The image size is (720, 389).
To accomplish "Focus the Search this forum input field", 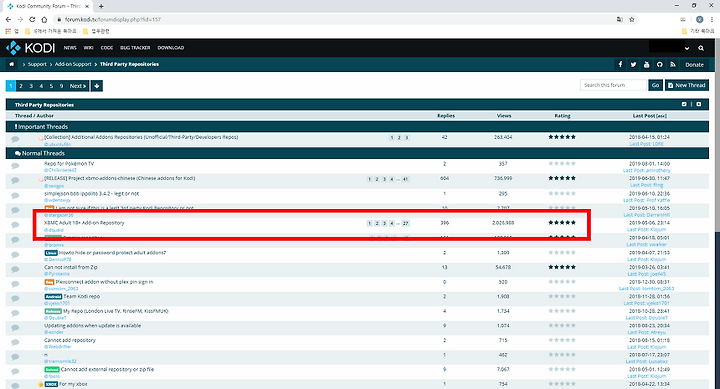I will pos(613,85).
